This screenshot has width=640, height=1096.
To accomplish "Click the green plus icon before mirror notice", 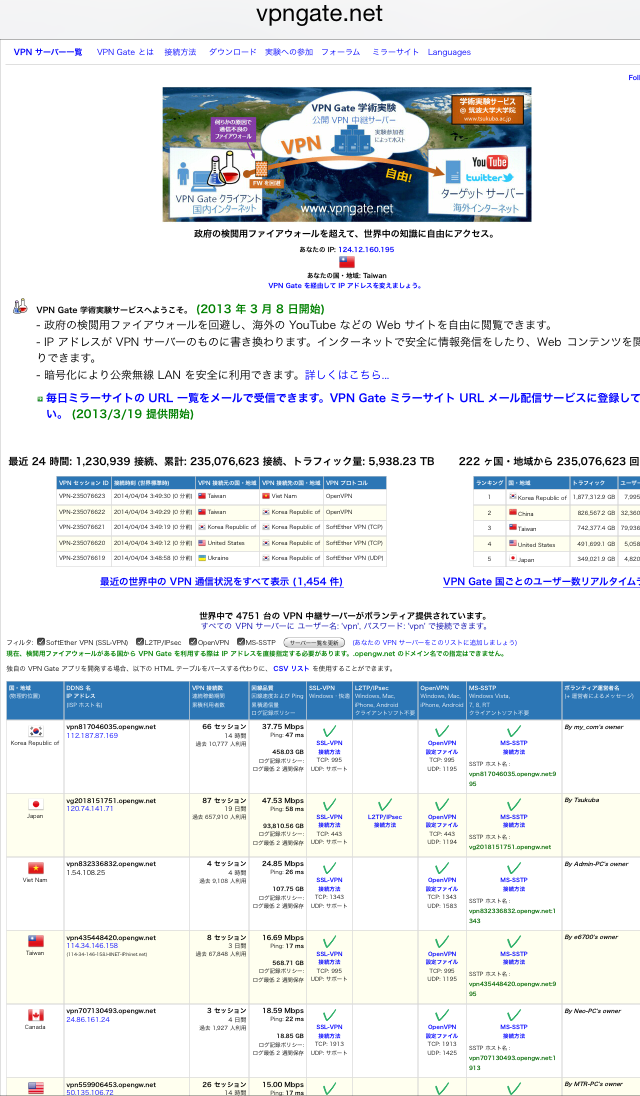I will point(41,398).
